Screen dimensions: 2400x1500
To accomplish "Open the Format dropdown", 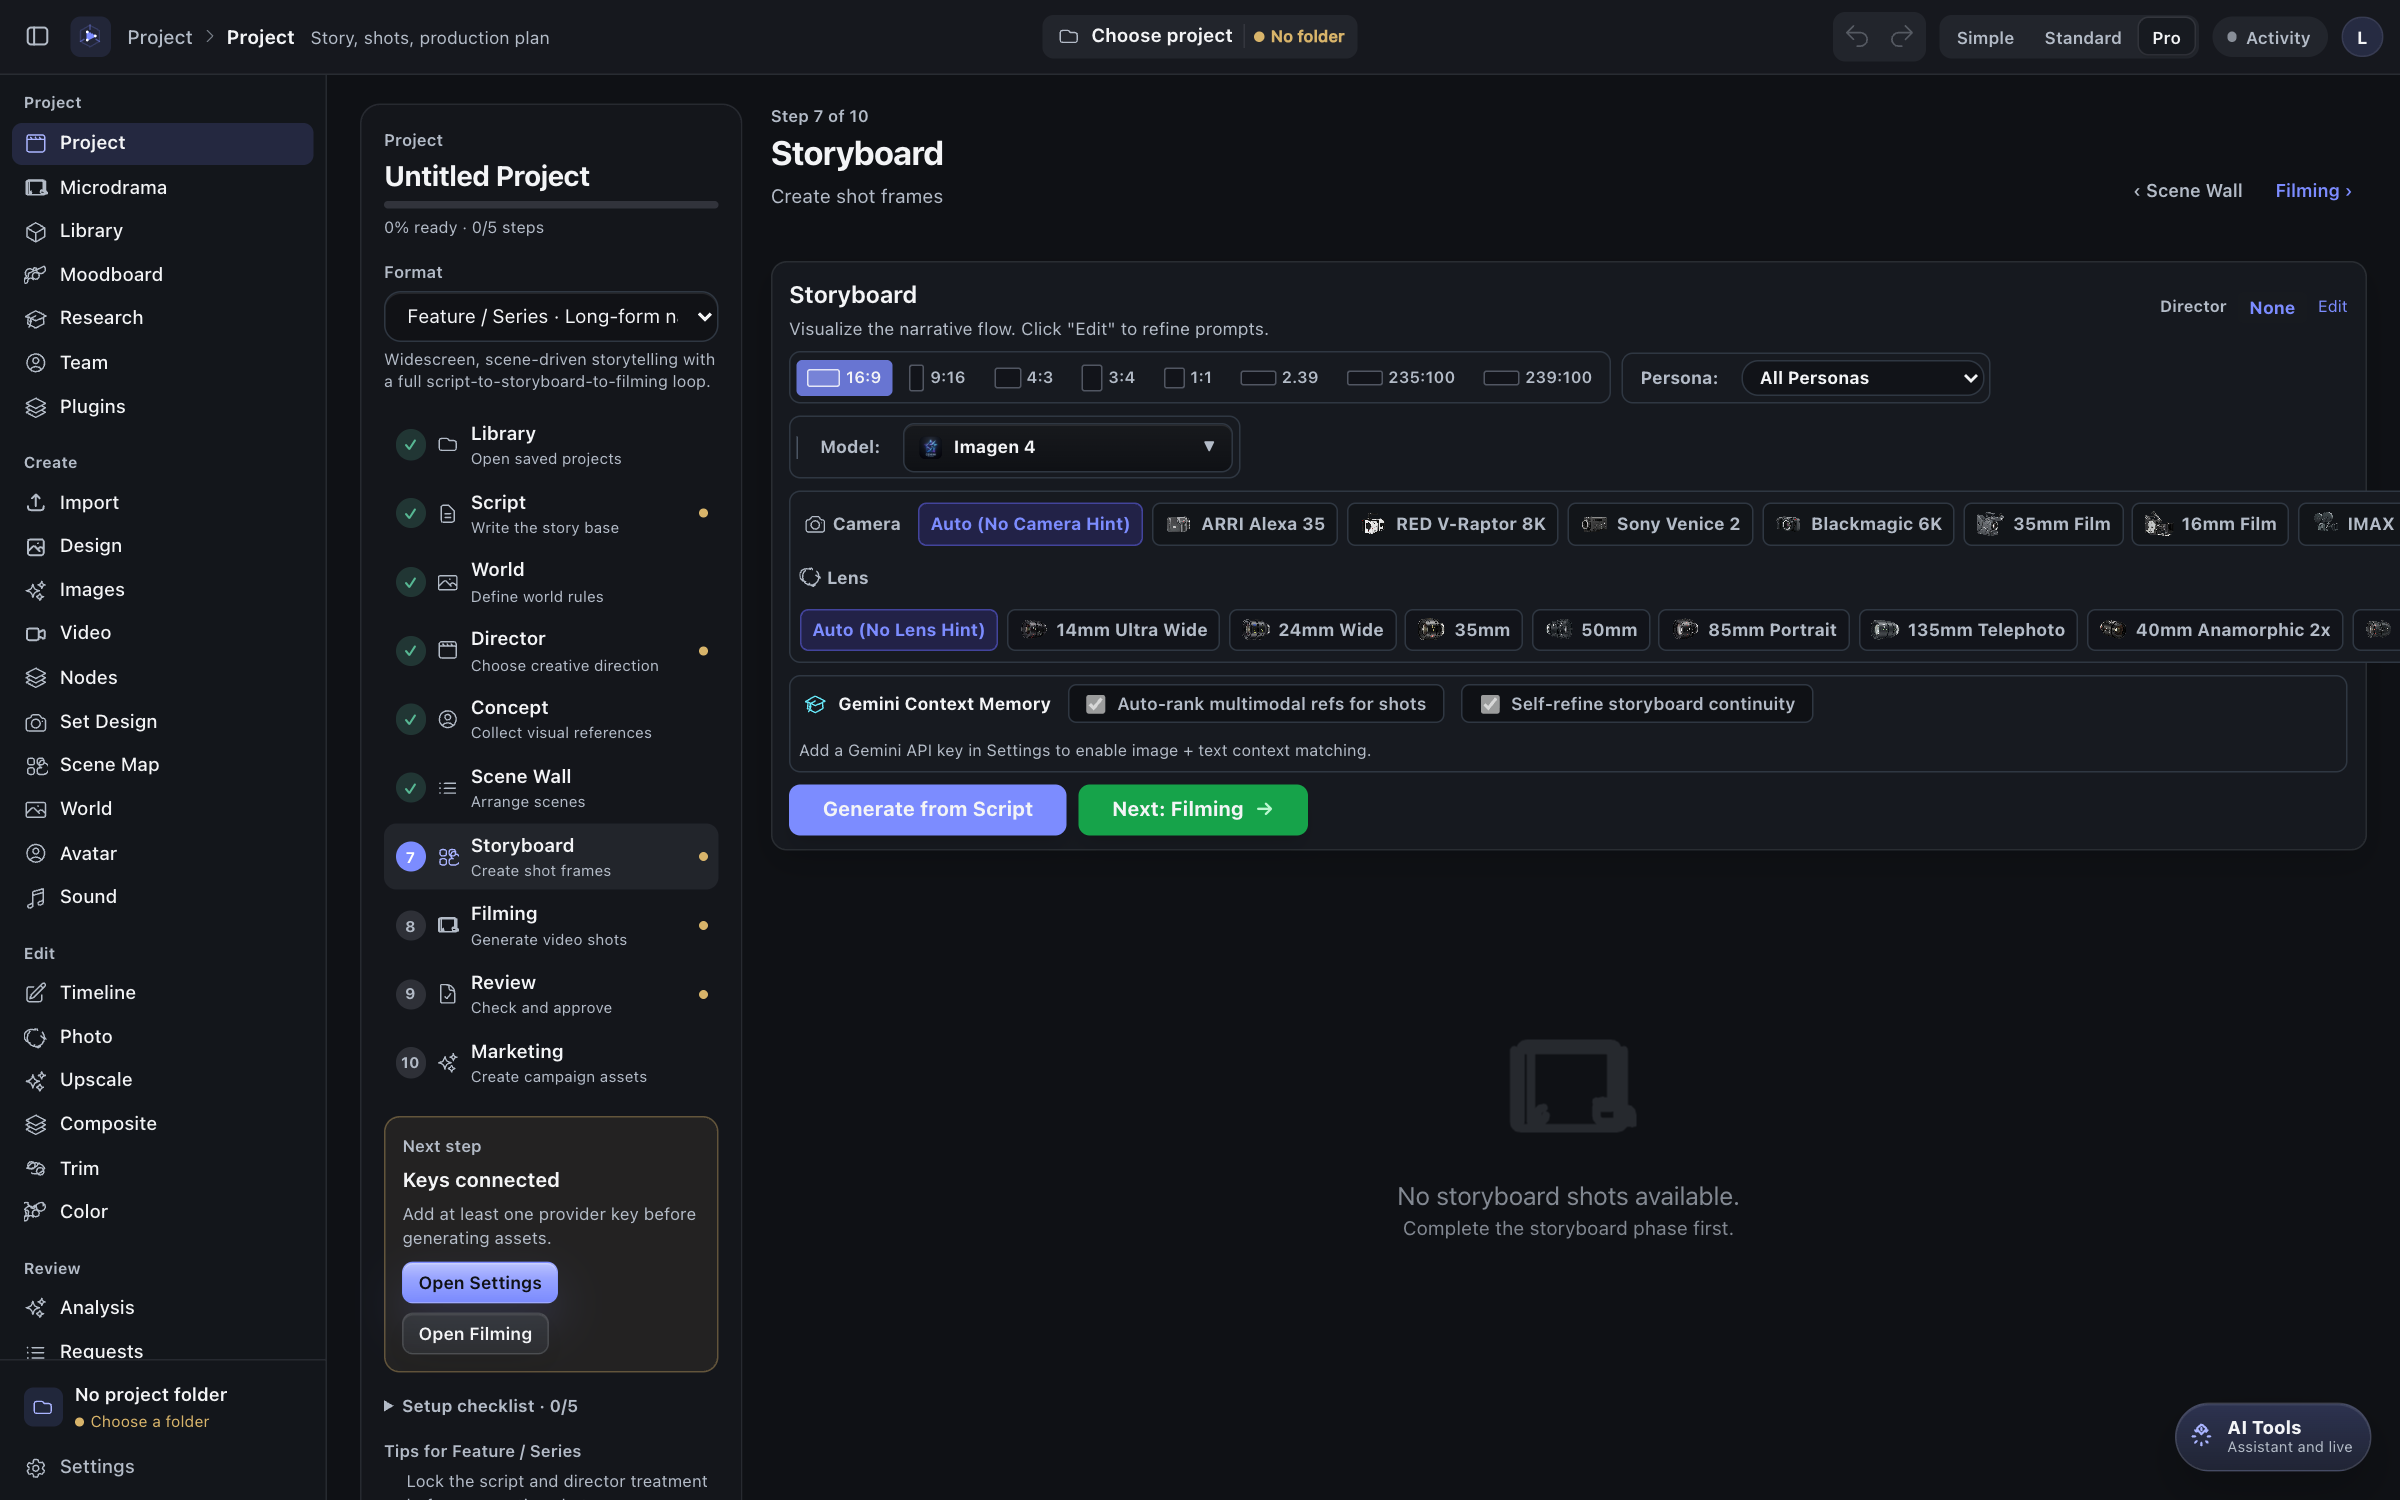I will [551, 316].
